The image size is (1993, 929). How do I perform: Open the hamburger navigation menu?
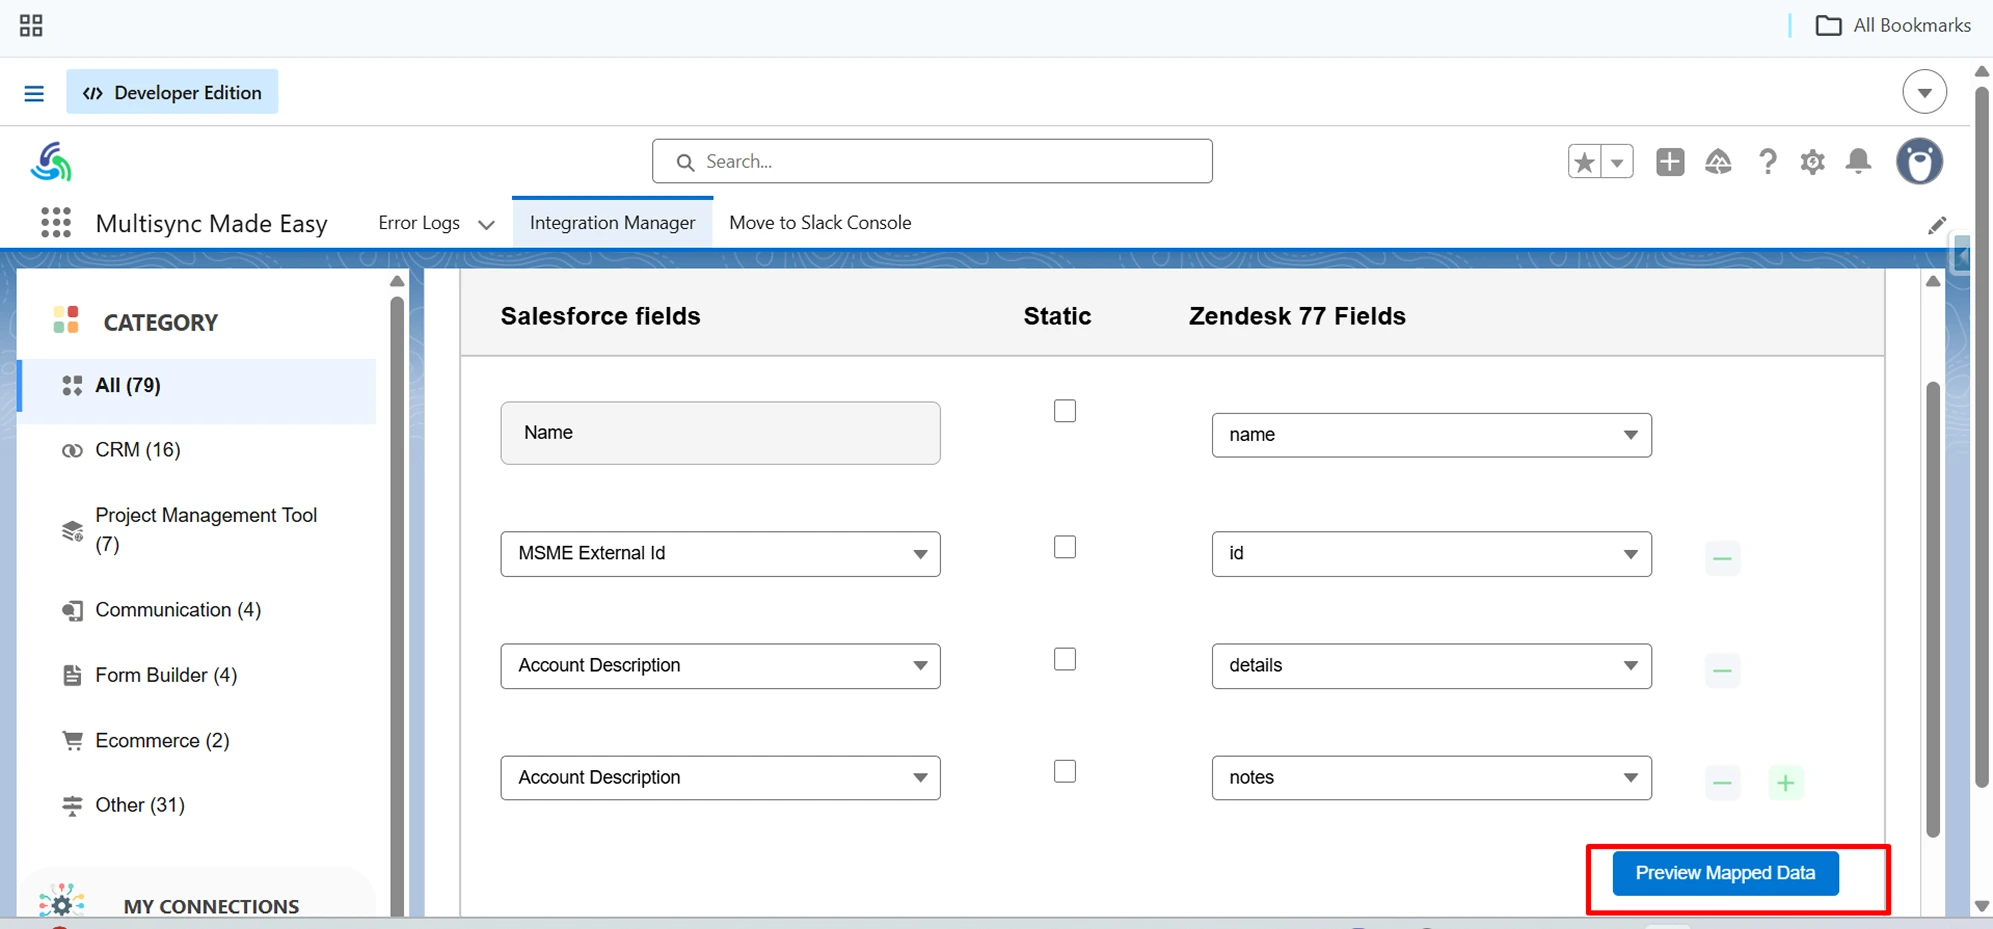(34, 93)
